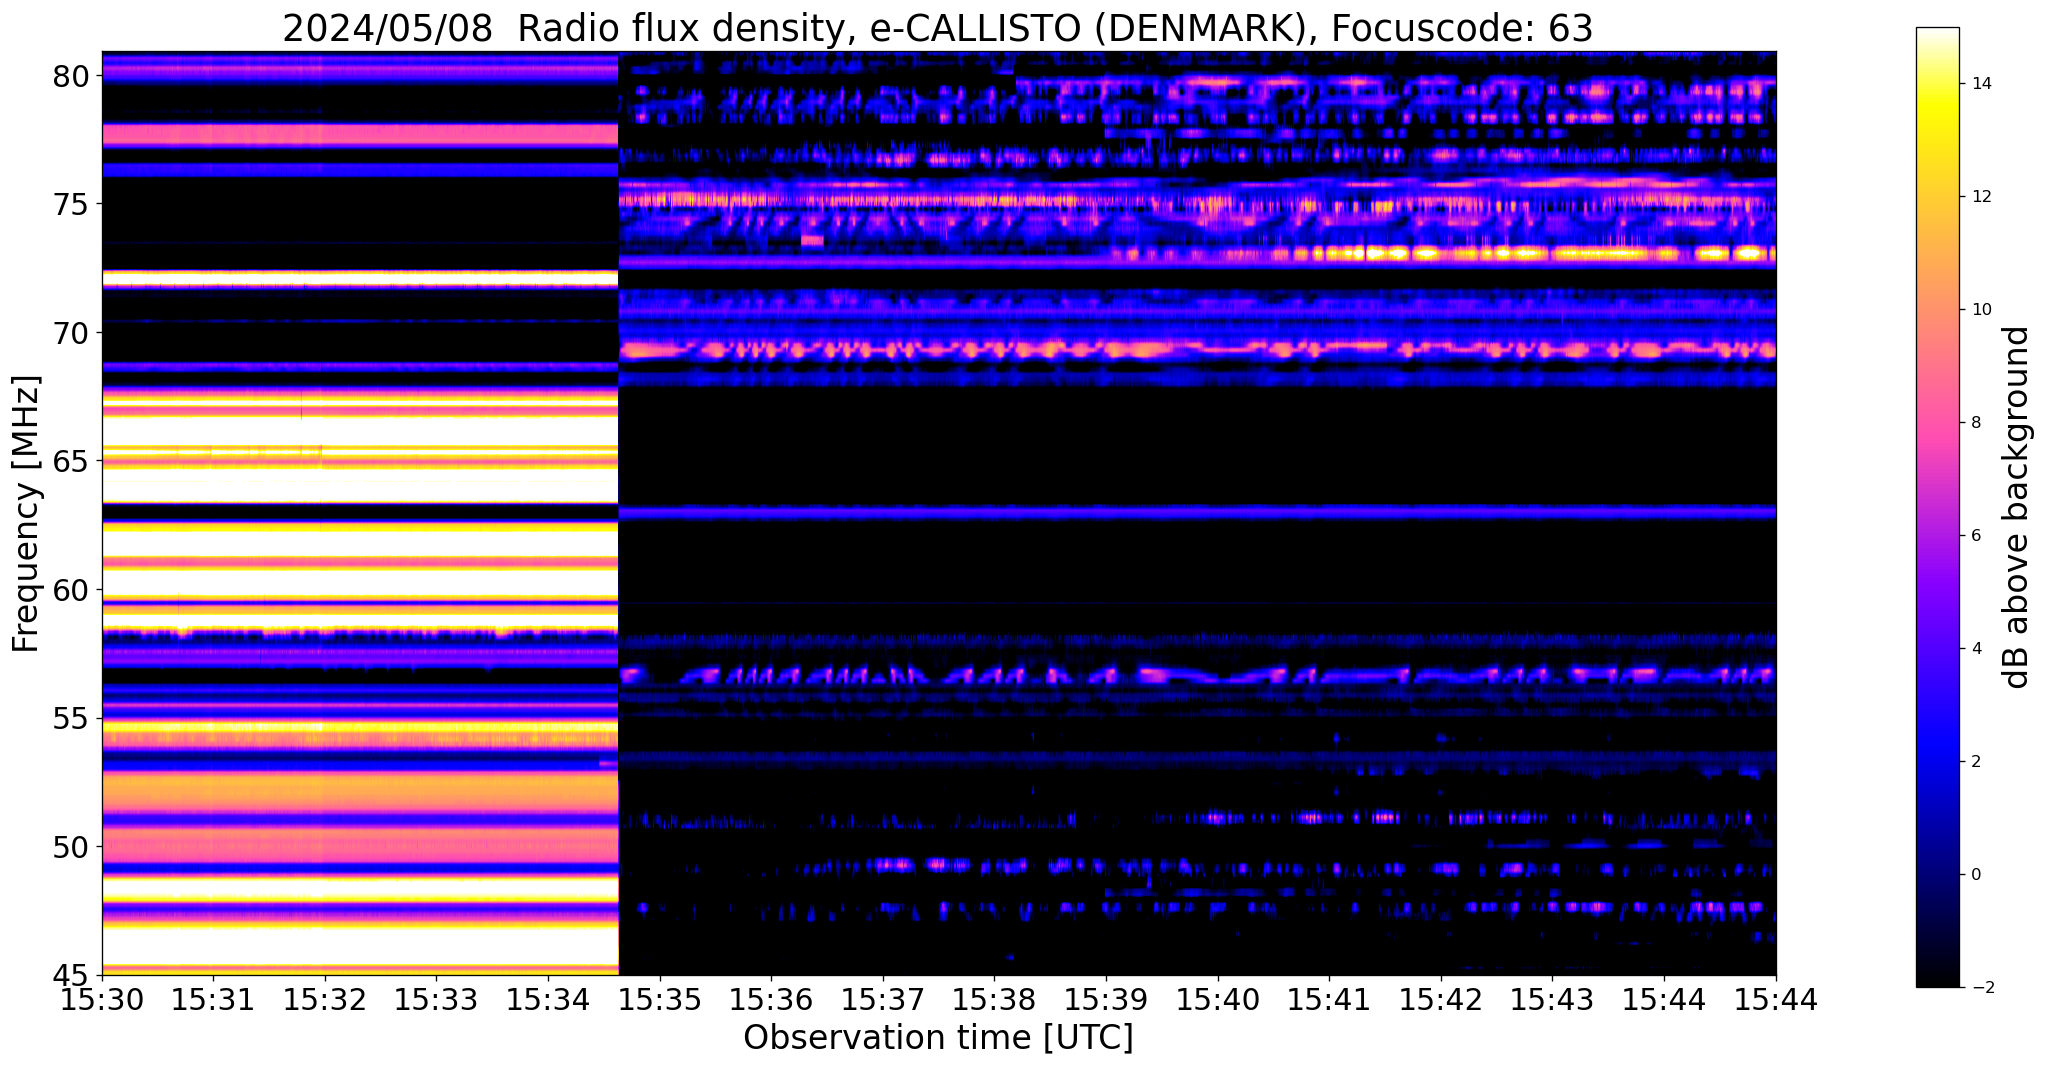Click the 'Frequency [MHz]' axis label
This screenshot has width=2047, height=1067.
[x=27, y=514]
